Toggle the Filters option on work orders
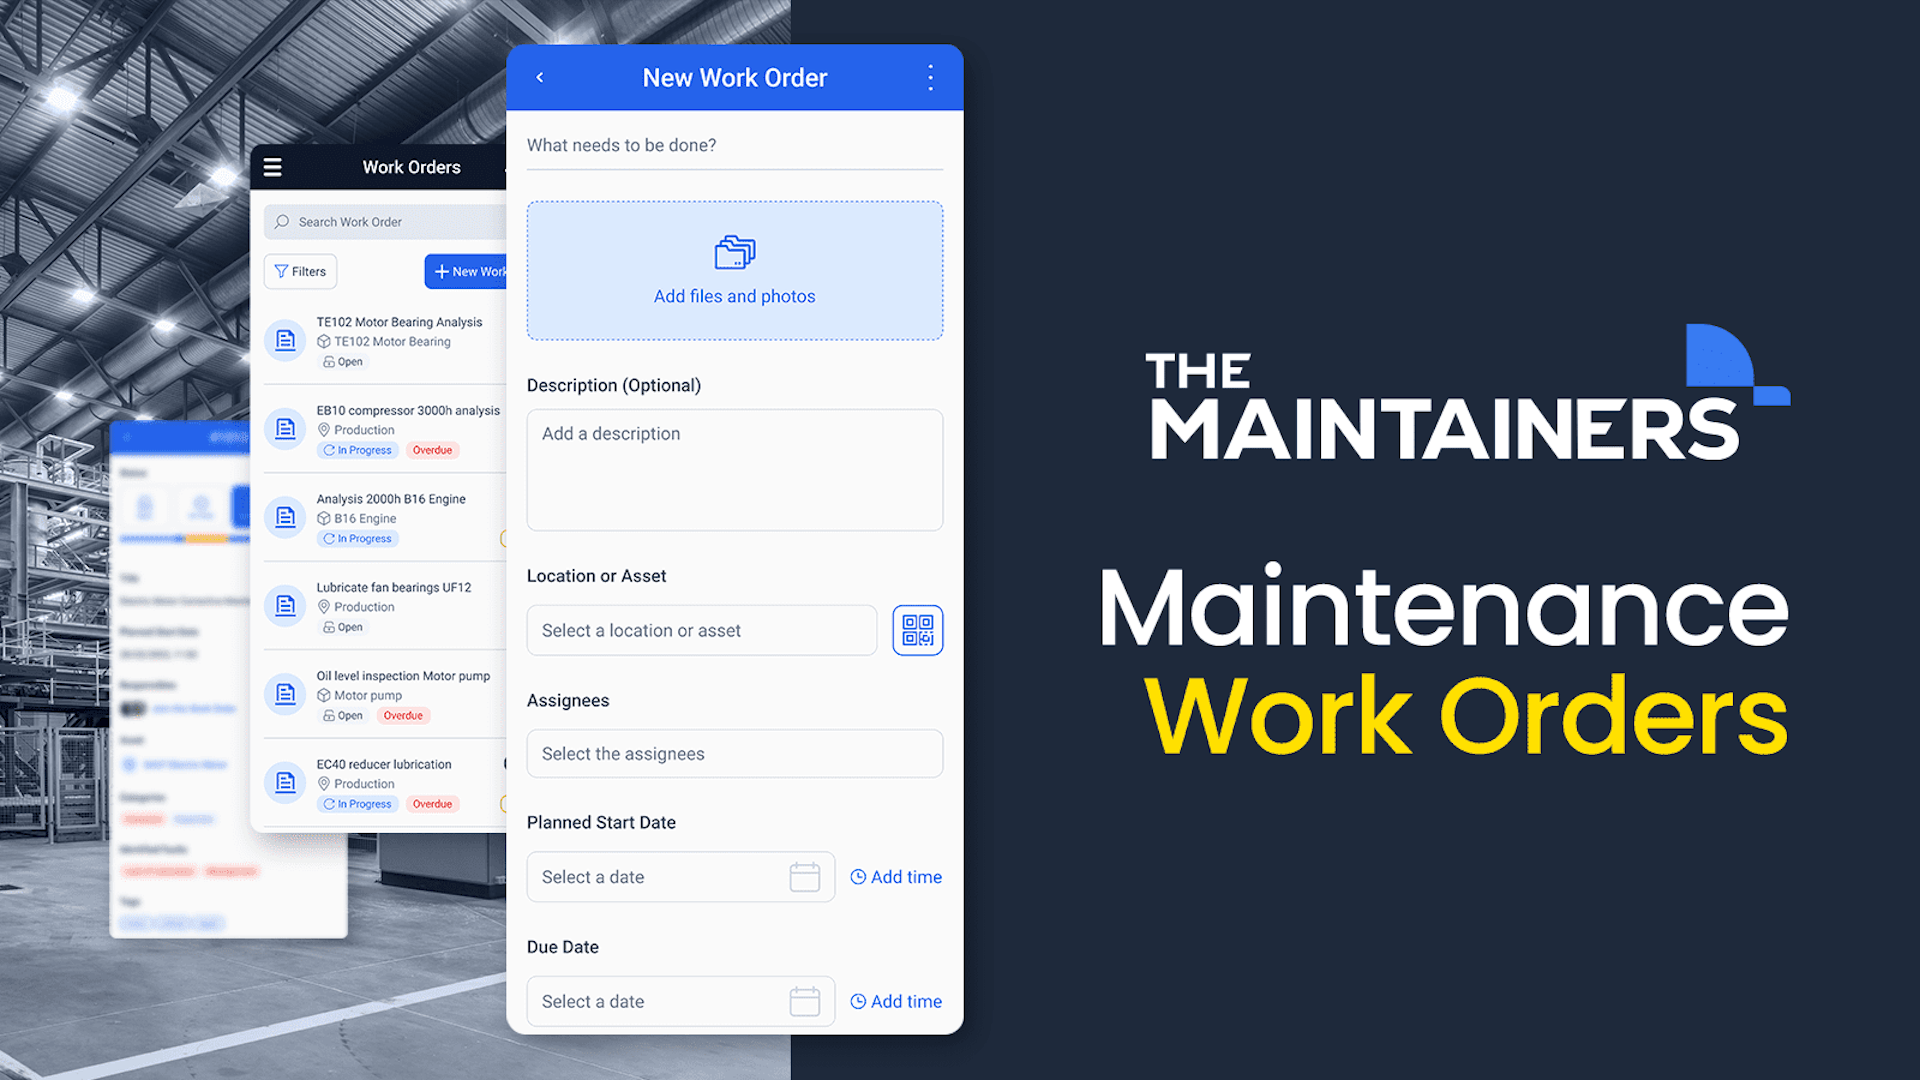The image size is (1920, 1080). [x=302, y=272]
